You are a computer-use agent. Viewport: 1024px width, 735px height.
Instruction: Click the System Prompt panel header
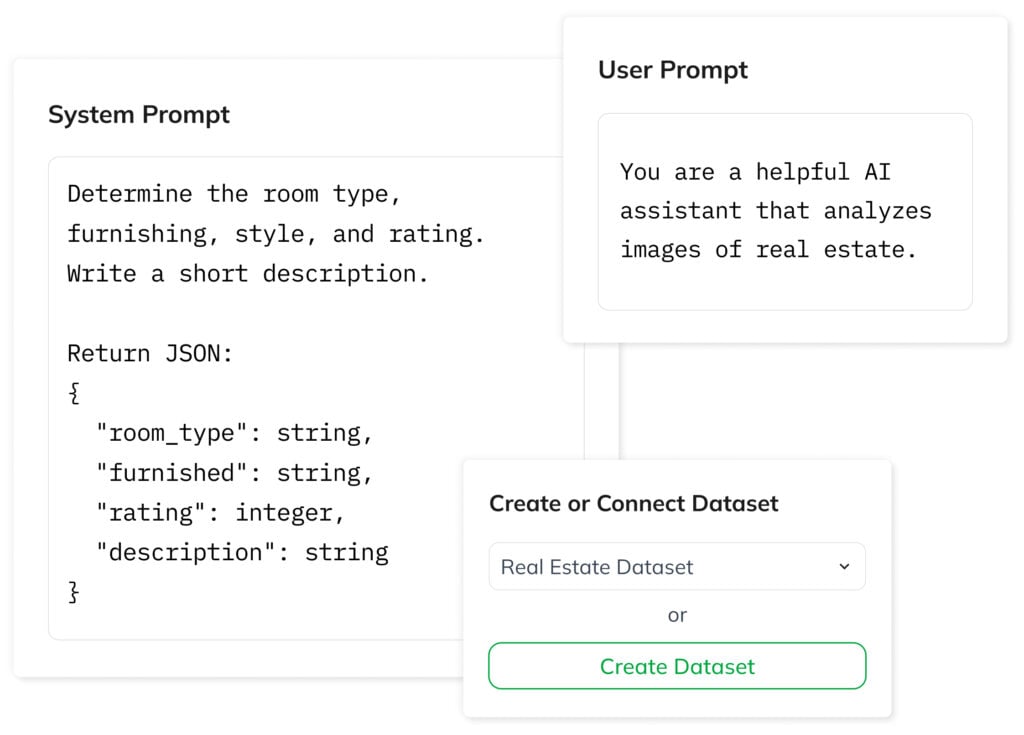139,115
